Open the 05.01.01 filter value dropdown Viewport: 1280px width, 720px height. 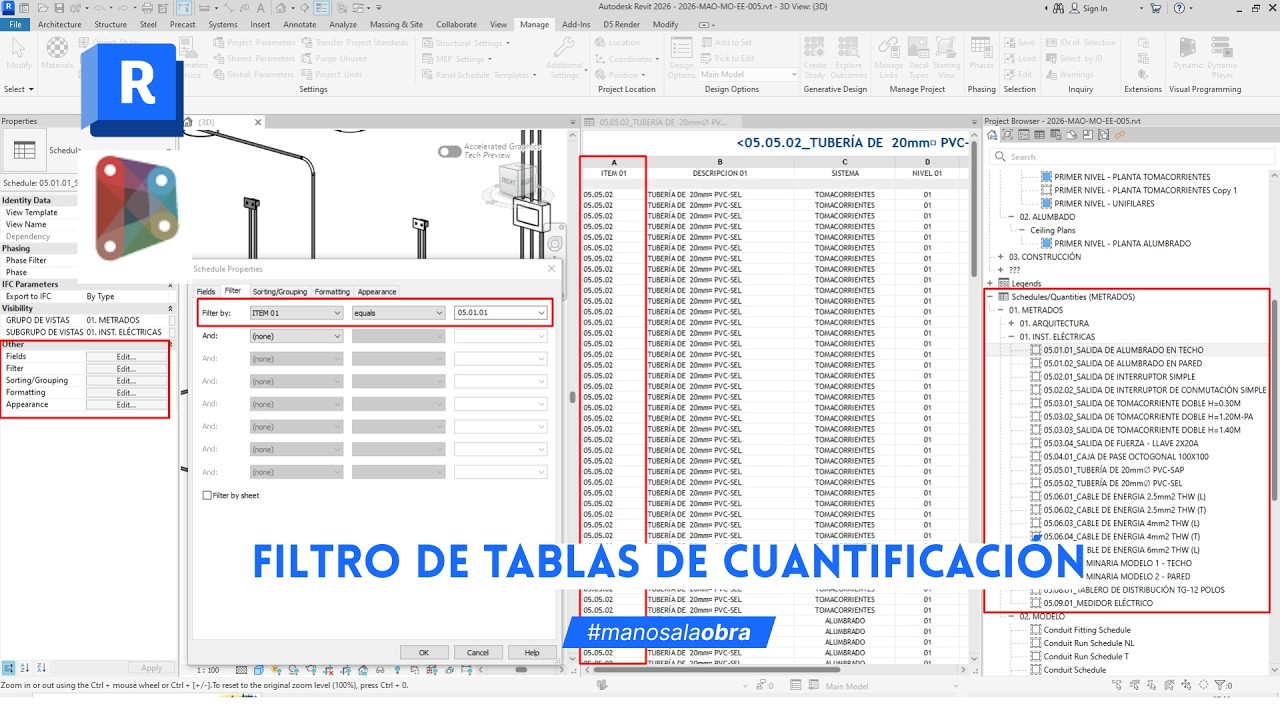click(x=500, y=312)
